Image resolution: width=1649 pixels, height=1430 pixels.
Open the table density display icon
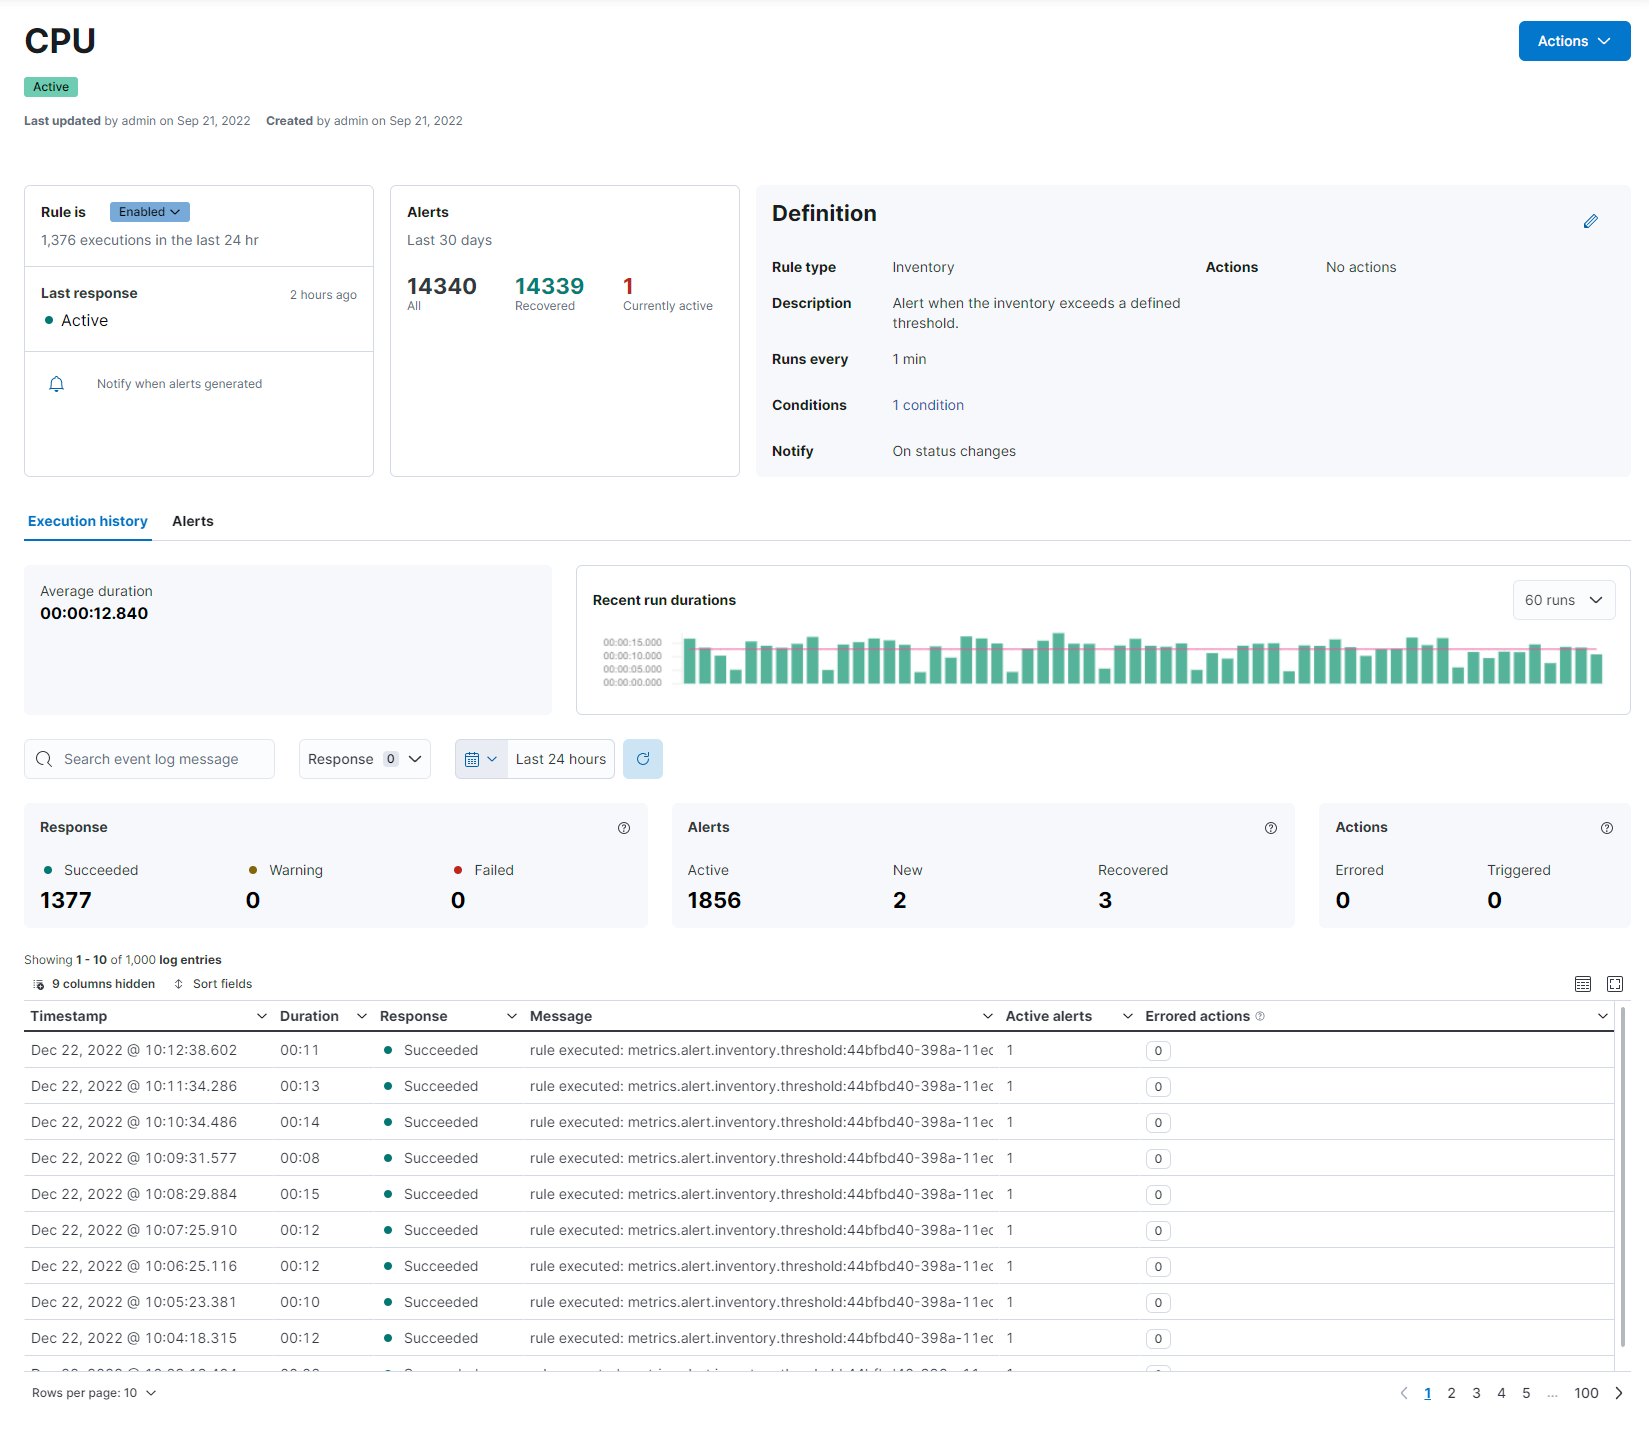tap(1582, 984)
